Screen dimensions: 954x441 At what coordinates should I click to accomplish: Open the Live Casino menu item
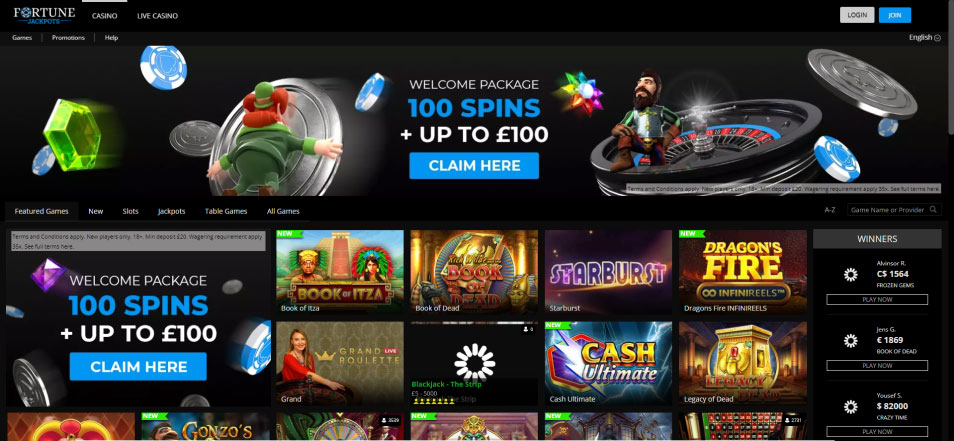[x=158, y=16]
